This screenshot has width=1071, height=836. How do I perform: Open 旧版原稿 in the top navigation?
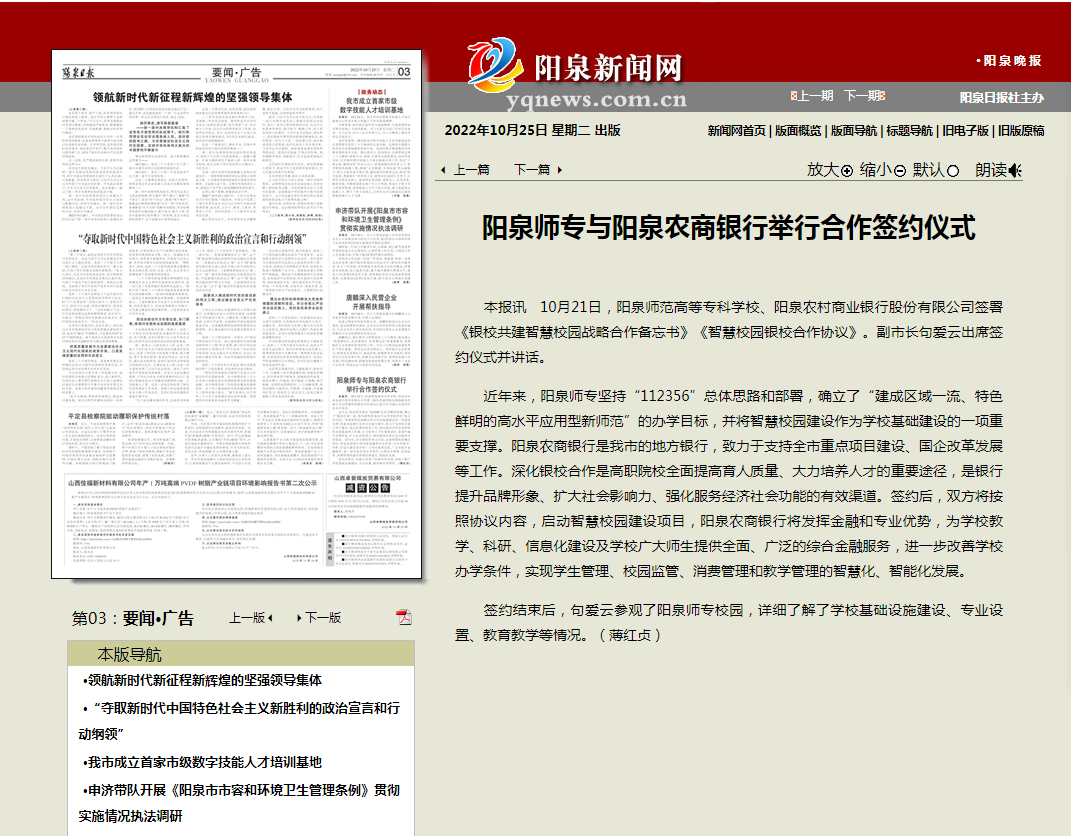(1021, 130)
